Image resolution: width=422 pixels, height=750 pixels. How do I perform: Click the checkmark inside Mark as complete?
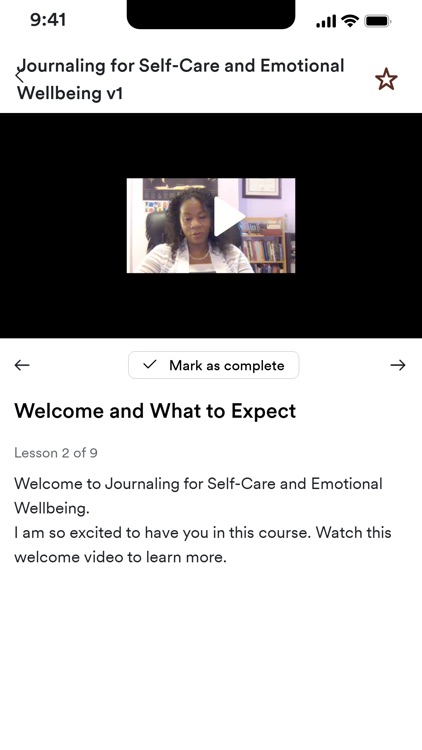pyautogui.click(x=150, y=365)
